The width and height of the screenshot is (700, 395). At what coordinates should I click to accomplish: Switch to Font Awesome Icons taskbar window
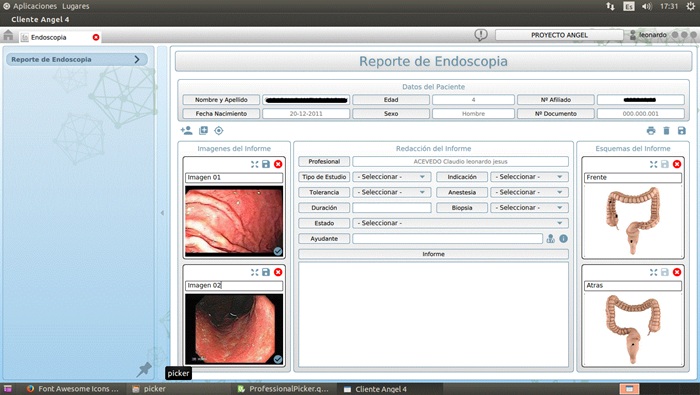73,389
